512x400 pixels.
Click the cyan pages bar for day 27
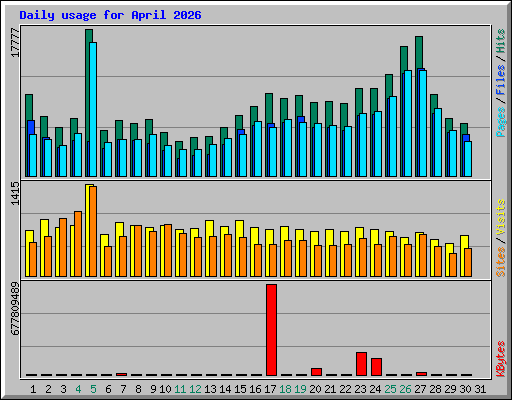[x=423, y=123]
